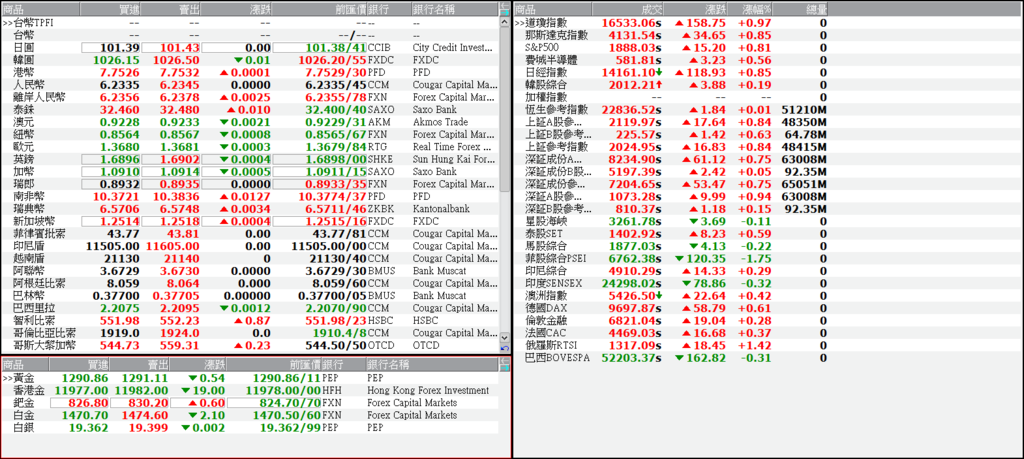Select the 香港金 row in metals panel
1024x459 pixels.
pyautogui.click(x=249, y=390)
